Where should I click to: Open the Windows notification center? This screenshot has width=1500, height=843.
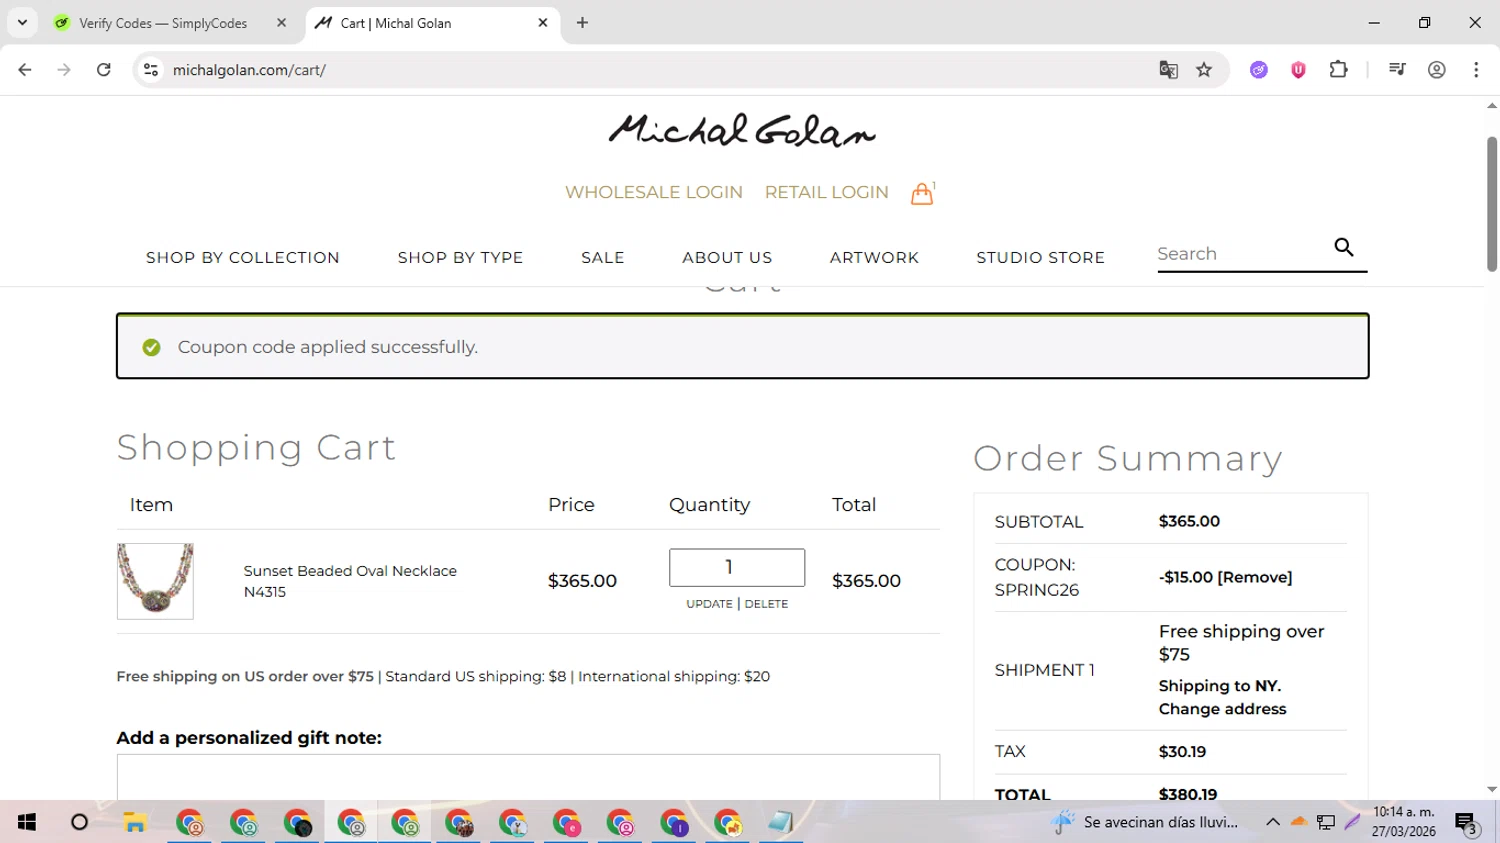click(1466, 823)
